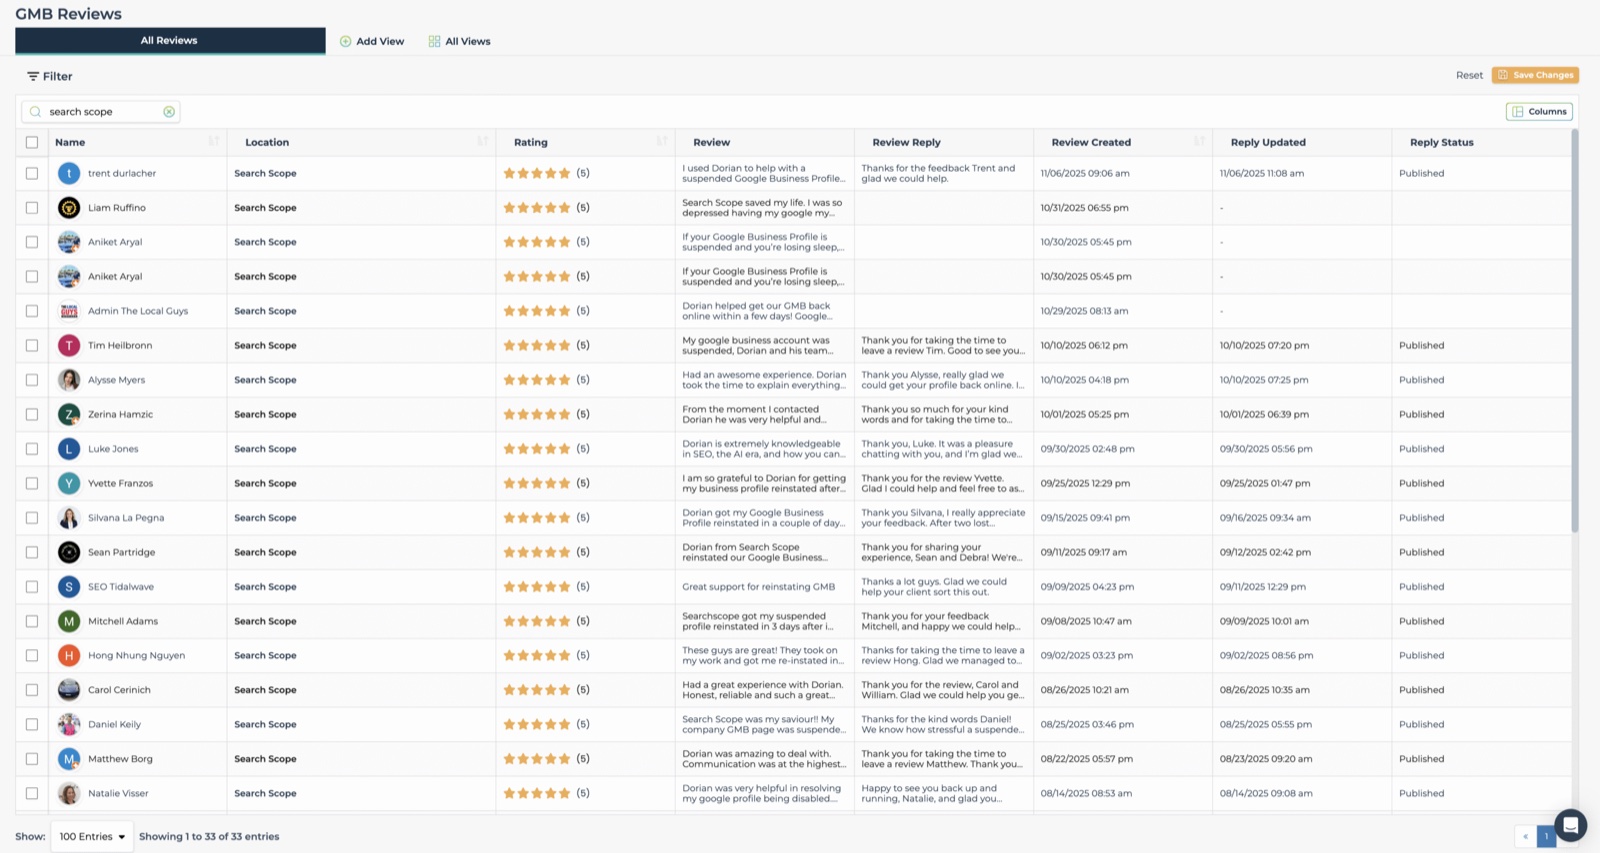
Task: Click Tim Heilbronn's avatar
Action: tap(69, 345)
